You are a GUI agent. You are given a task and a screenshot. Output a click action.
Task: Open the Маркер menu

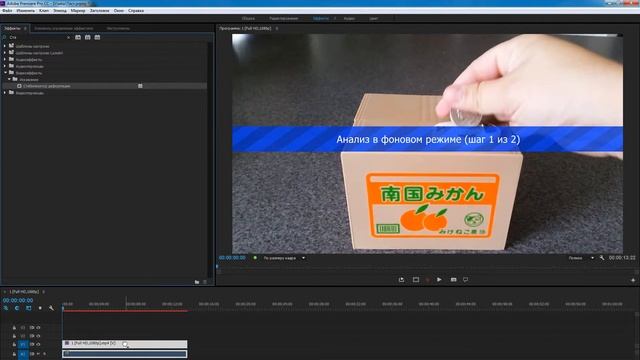click(x=78, y=11)
